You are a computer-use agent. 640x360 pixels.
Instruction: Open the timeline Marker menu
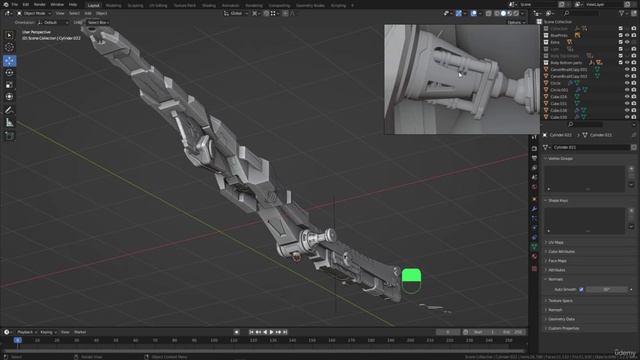(x=80, y=332)
